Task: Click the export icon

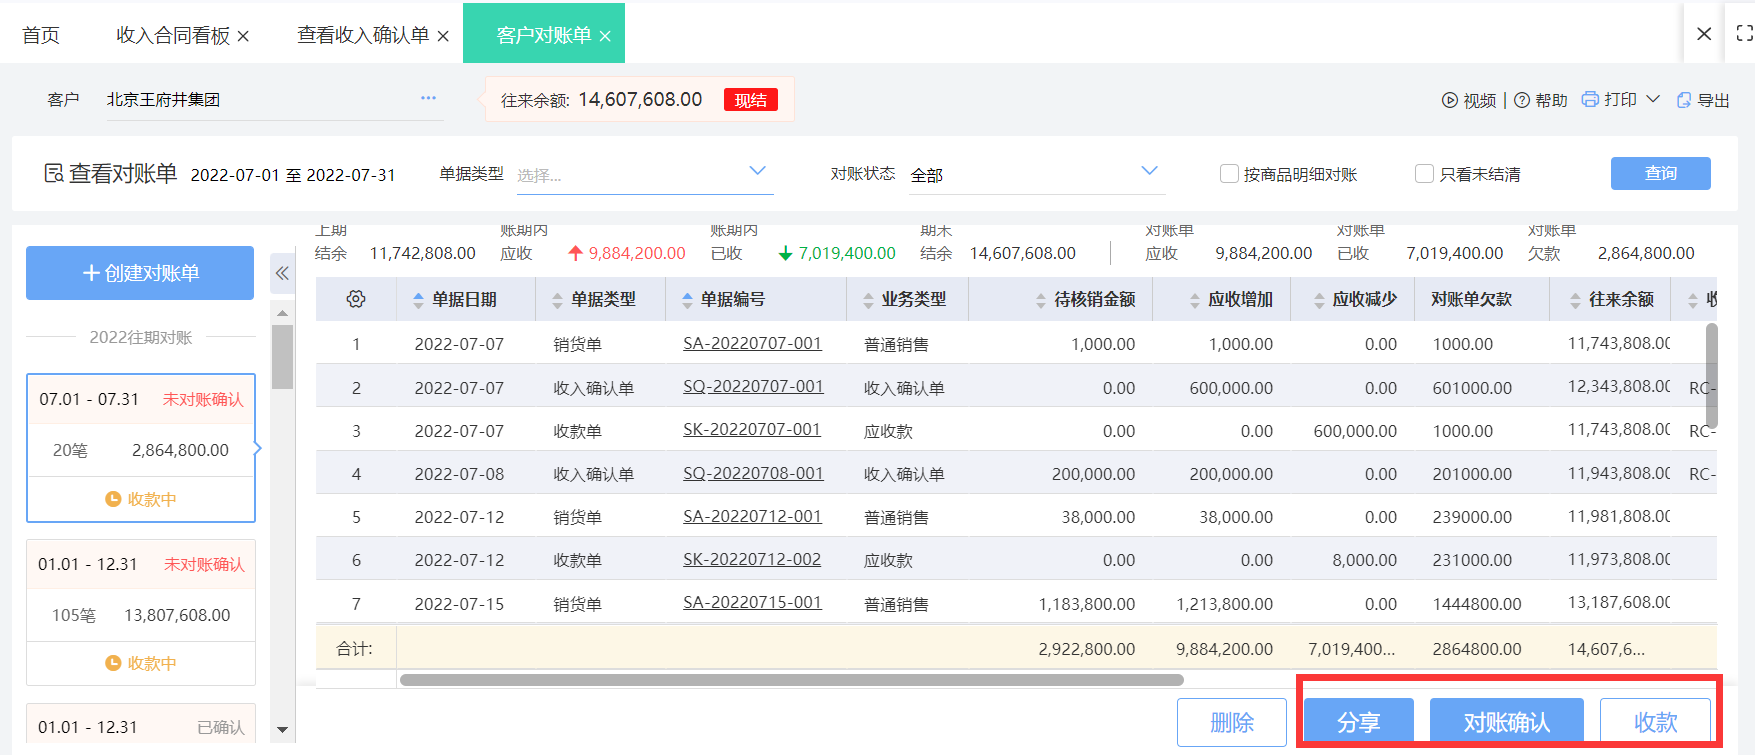Action: (1684, 100)
